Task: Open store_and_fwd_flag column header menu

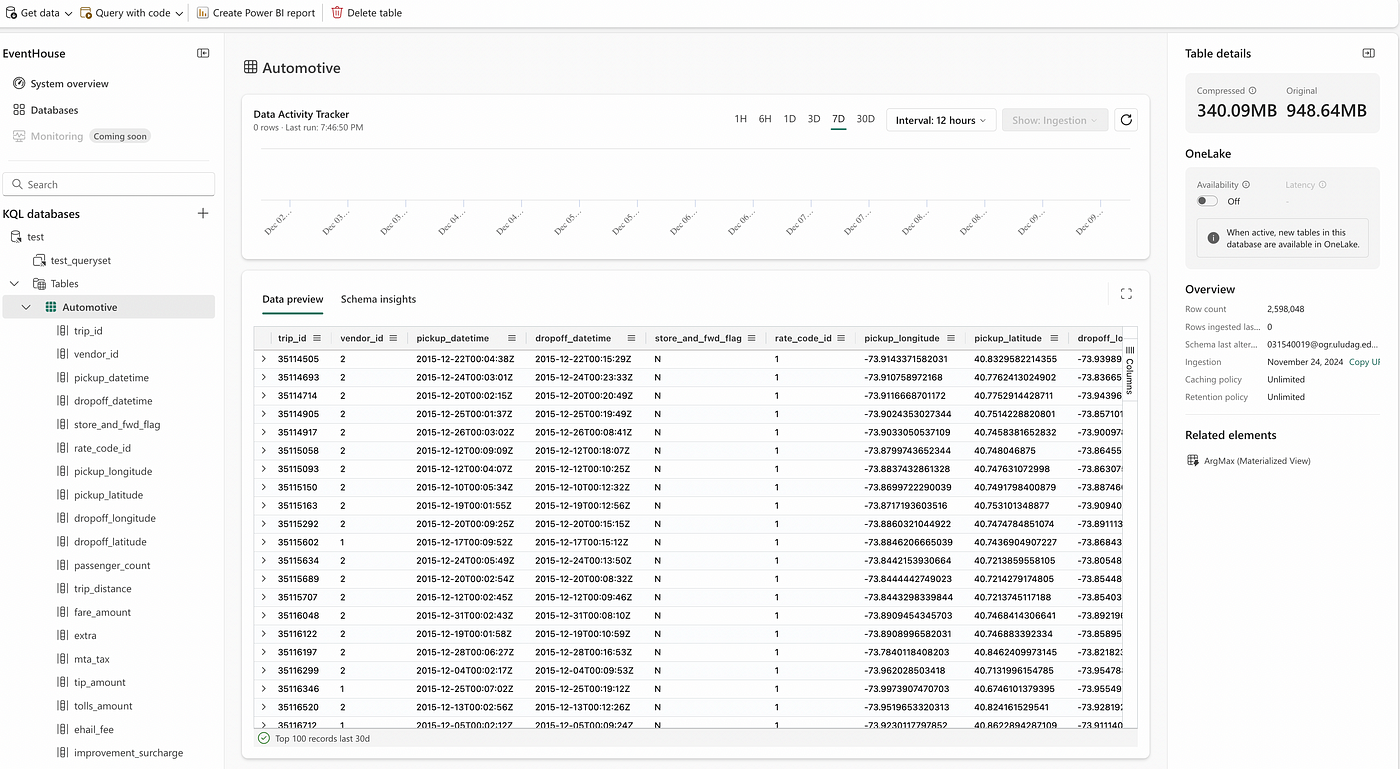Action: [752, 338]
